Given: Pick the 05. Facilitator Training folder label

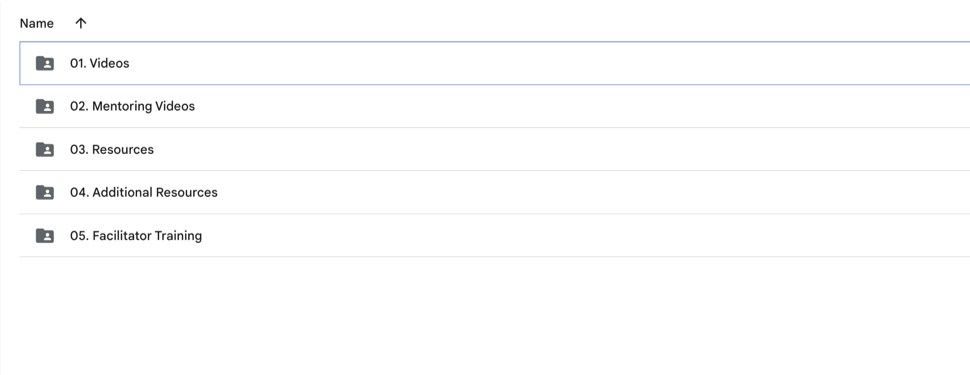Looking at the screenshot, I should pyautogui.click(x=136, y=236).
